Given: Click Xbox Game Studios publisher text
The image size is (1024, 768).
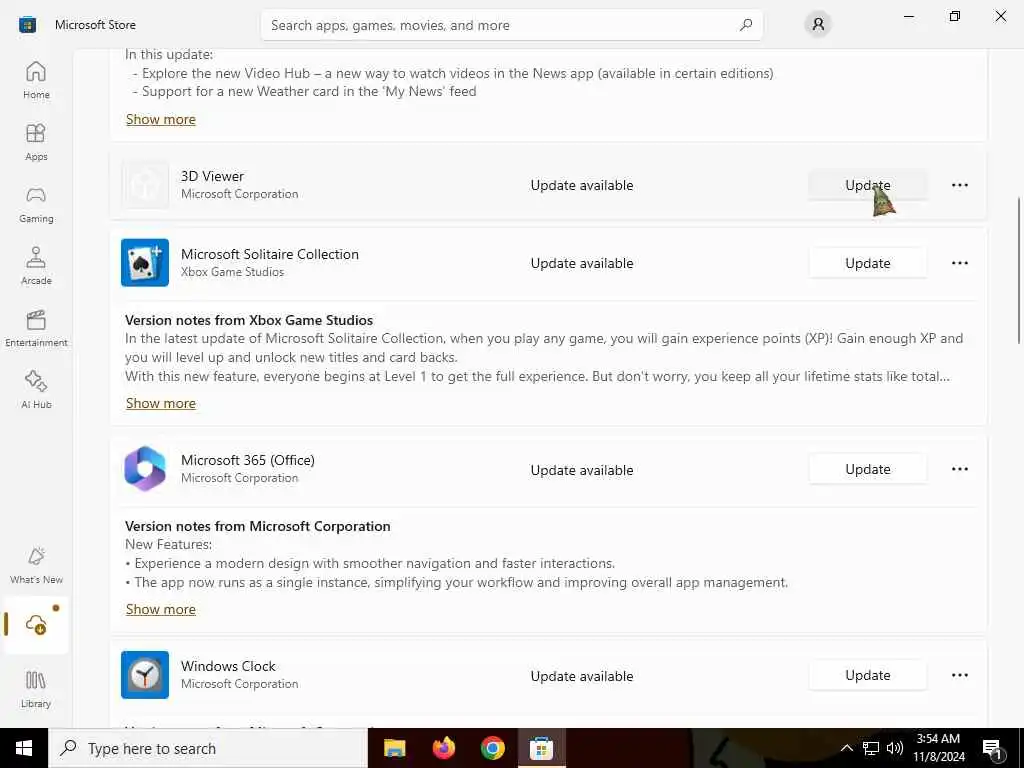Looking at the screenshot, I should pyautogui.click(x=232, y=272).
